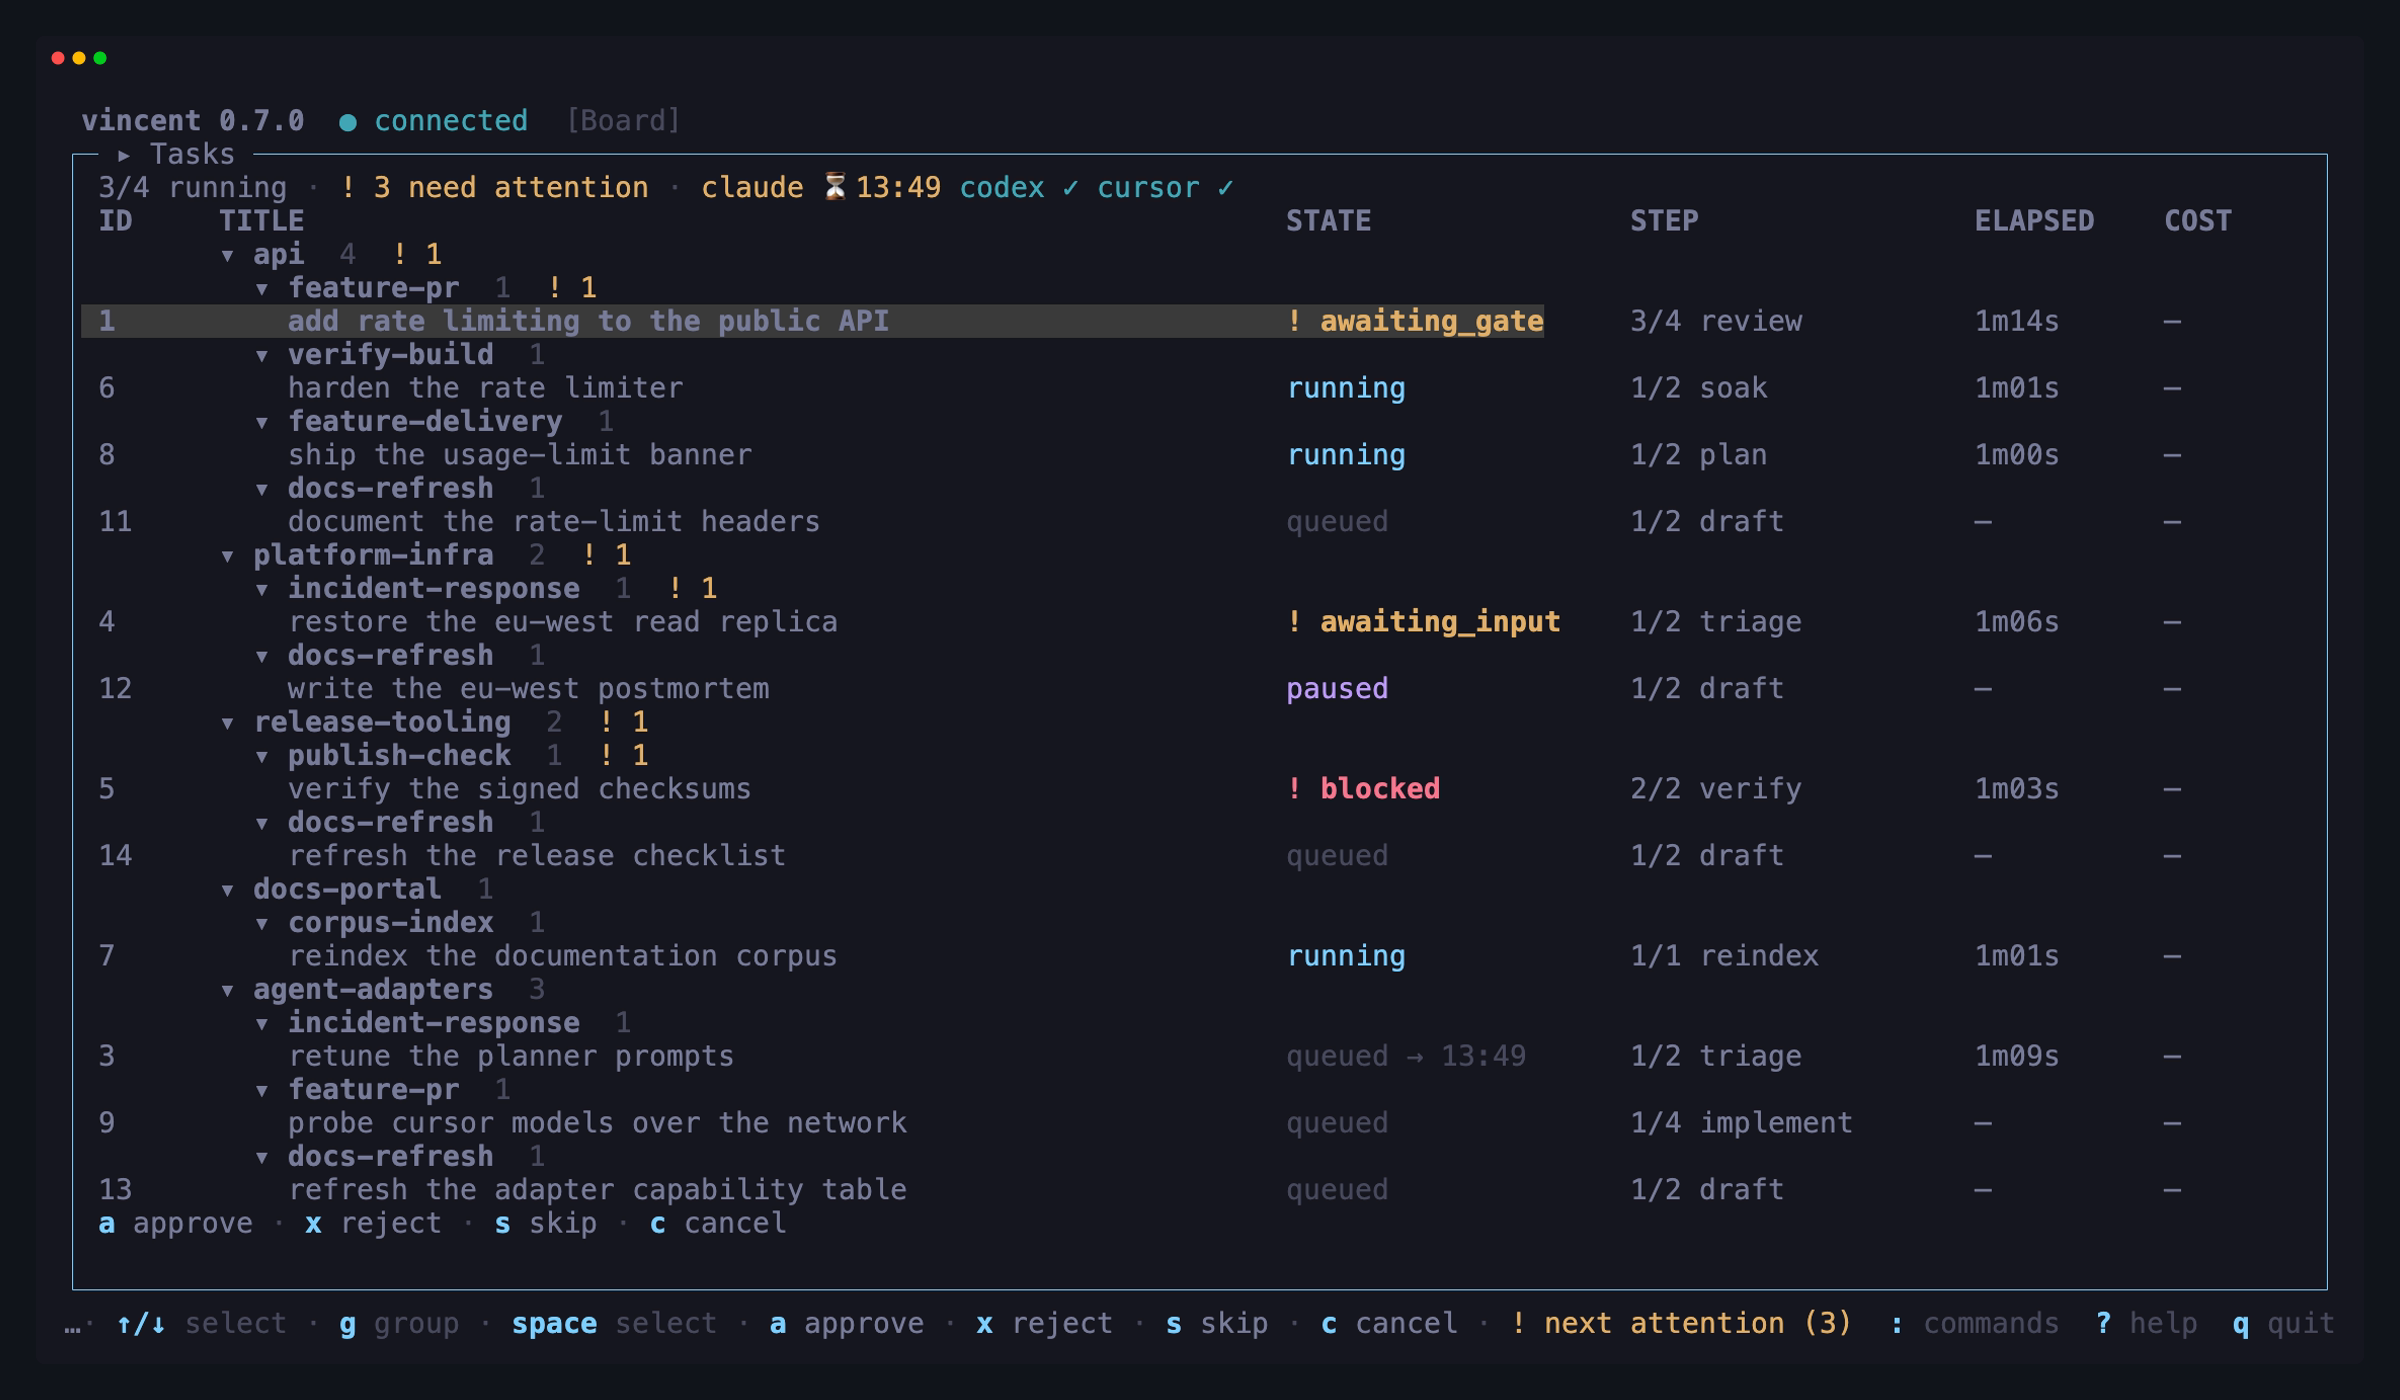Click the attention mark beside awaiting_input
Viewport: 2400px width, 1400px height.
1294,622
